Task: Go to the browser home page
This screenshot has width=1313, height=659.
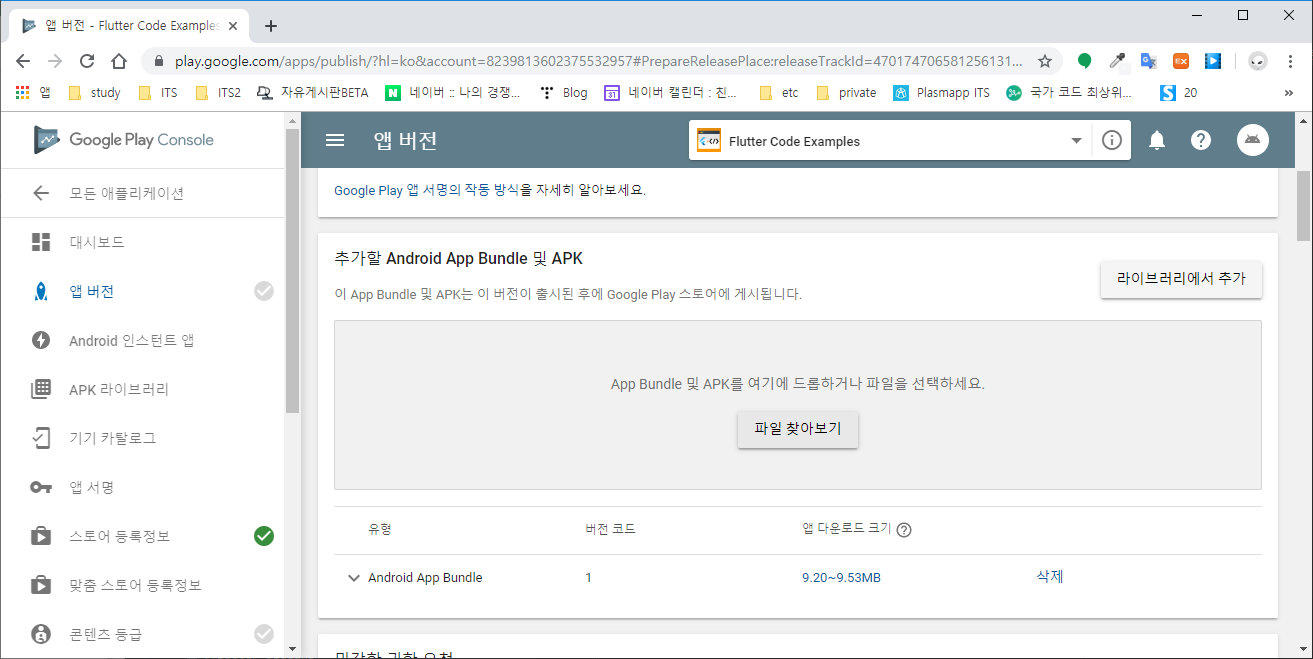Action: click(119, 61)
